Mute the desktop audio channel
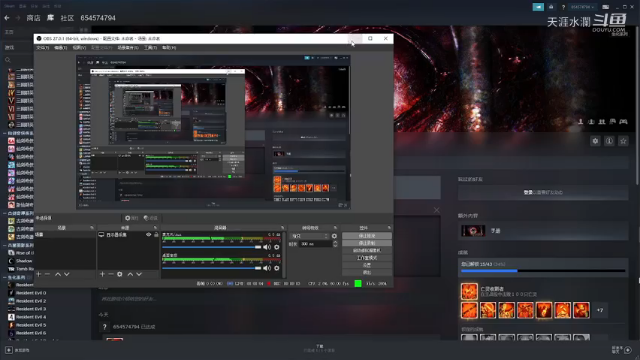This screenshot has width=640, height=360. pyautogui.click(x=267, y=268)
